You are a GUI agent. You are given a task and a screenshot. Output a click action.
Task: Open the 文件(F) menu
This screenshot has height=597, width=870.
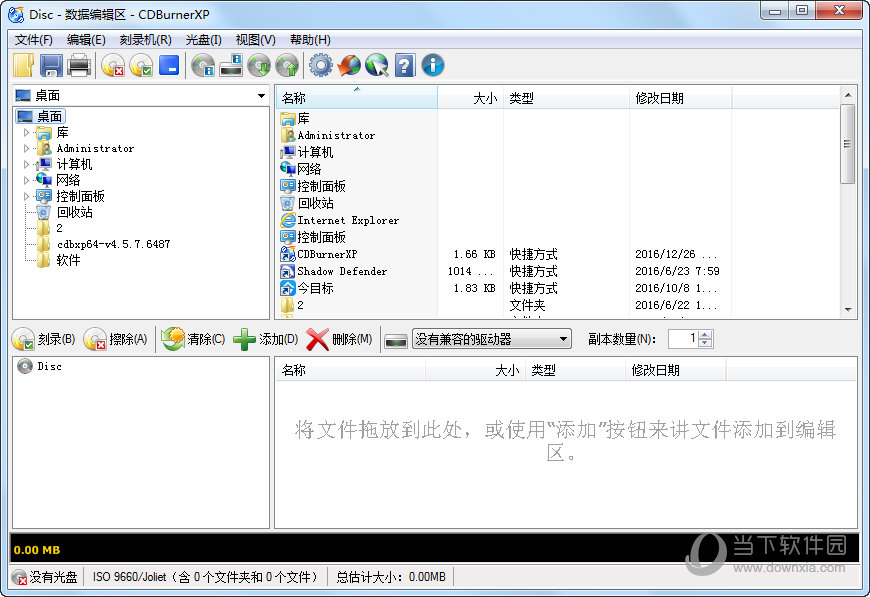coord(33,40)
